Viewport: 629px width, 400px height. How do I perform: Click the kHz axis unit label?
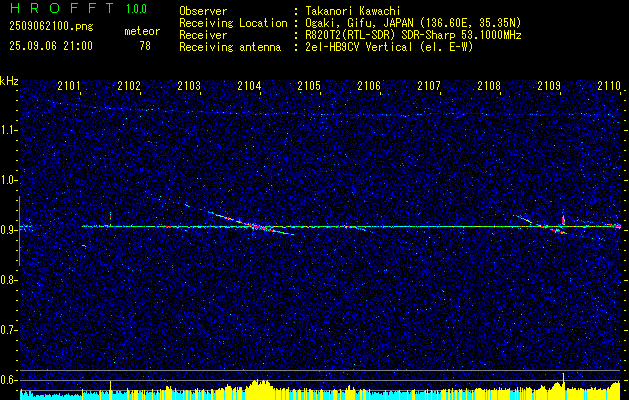pos(9,81)
